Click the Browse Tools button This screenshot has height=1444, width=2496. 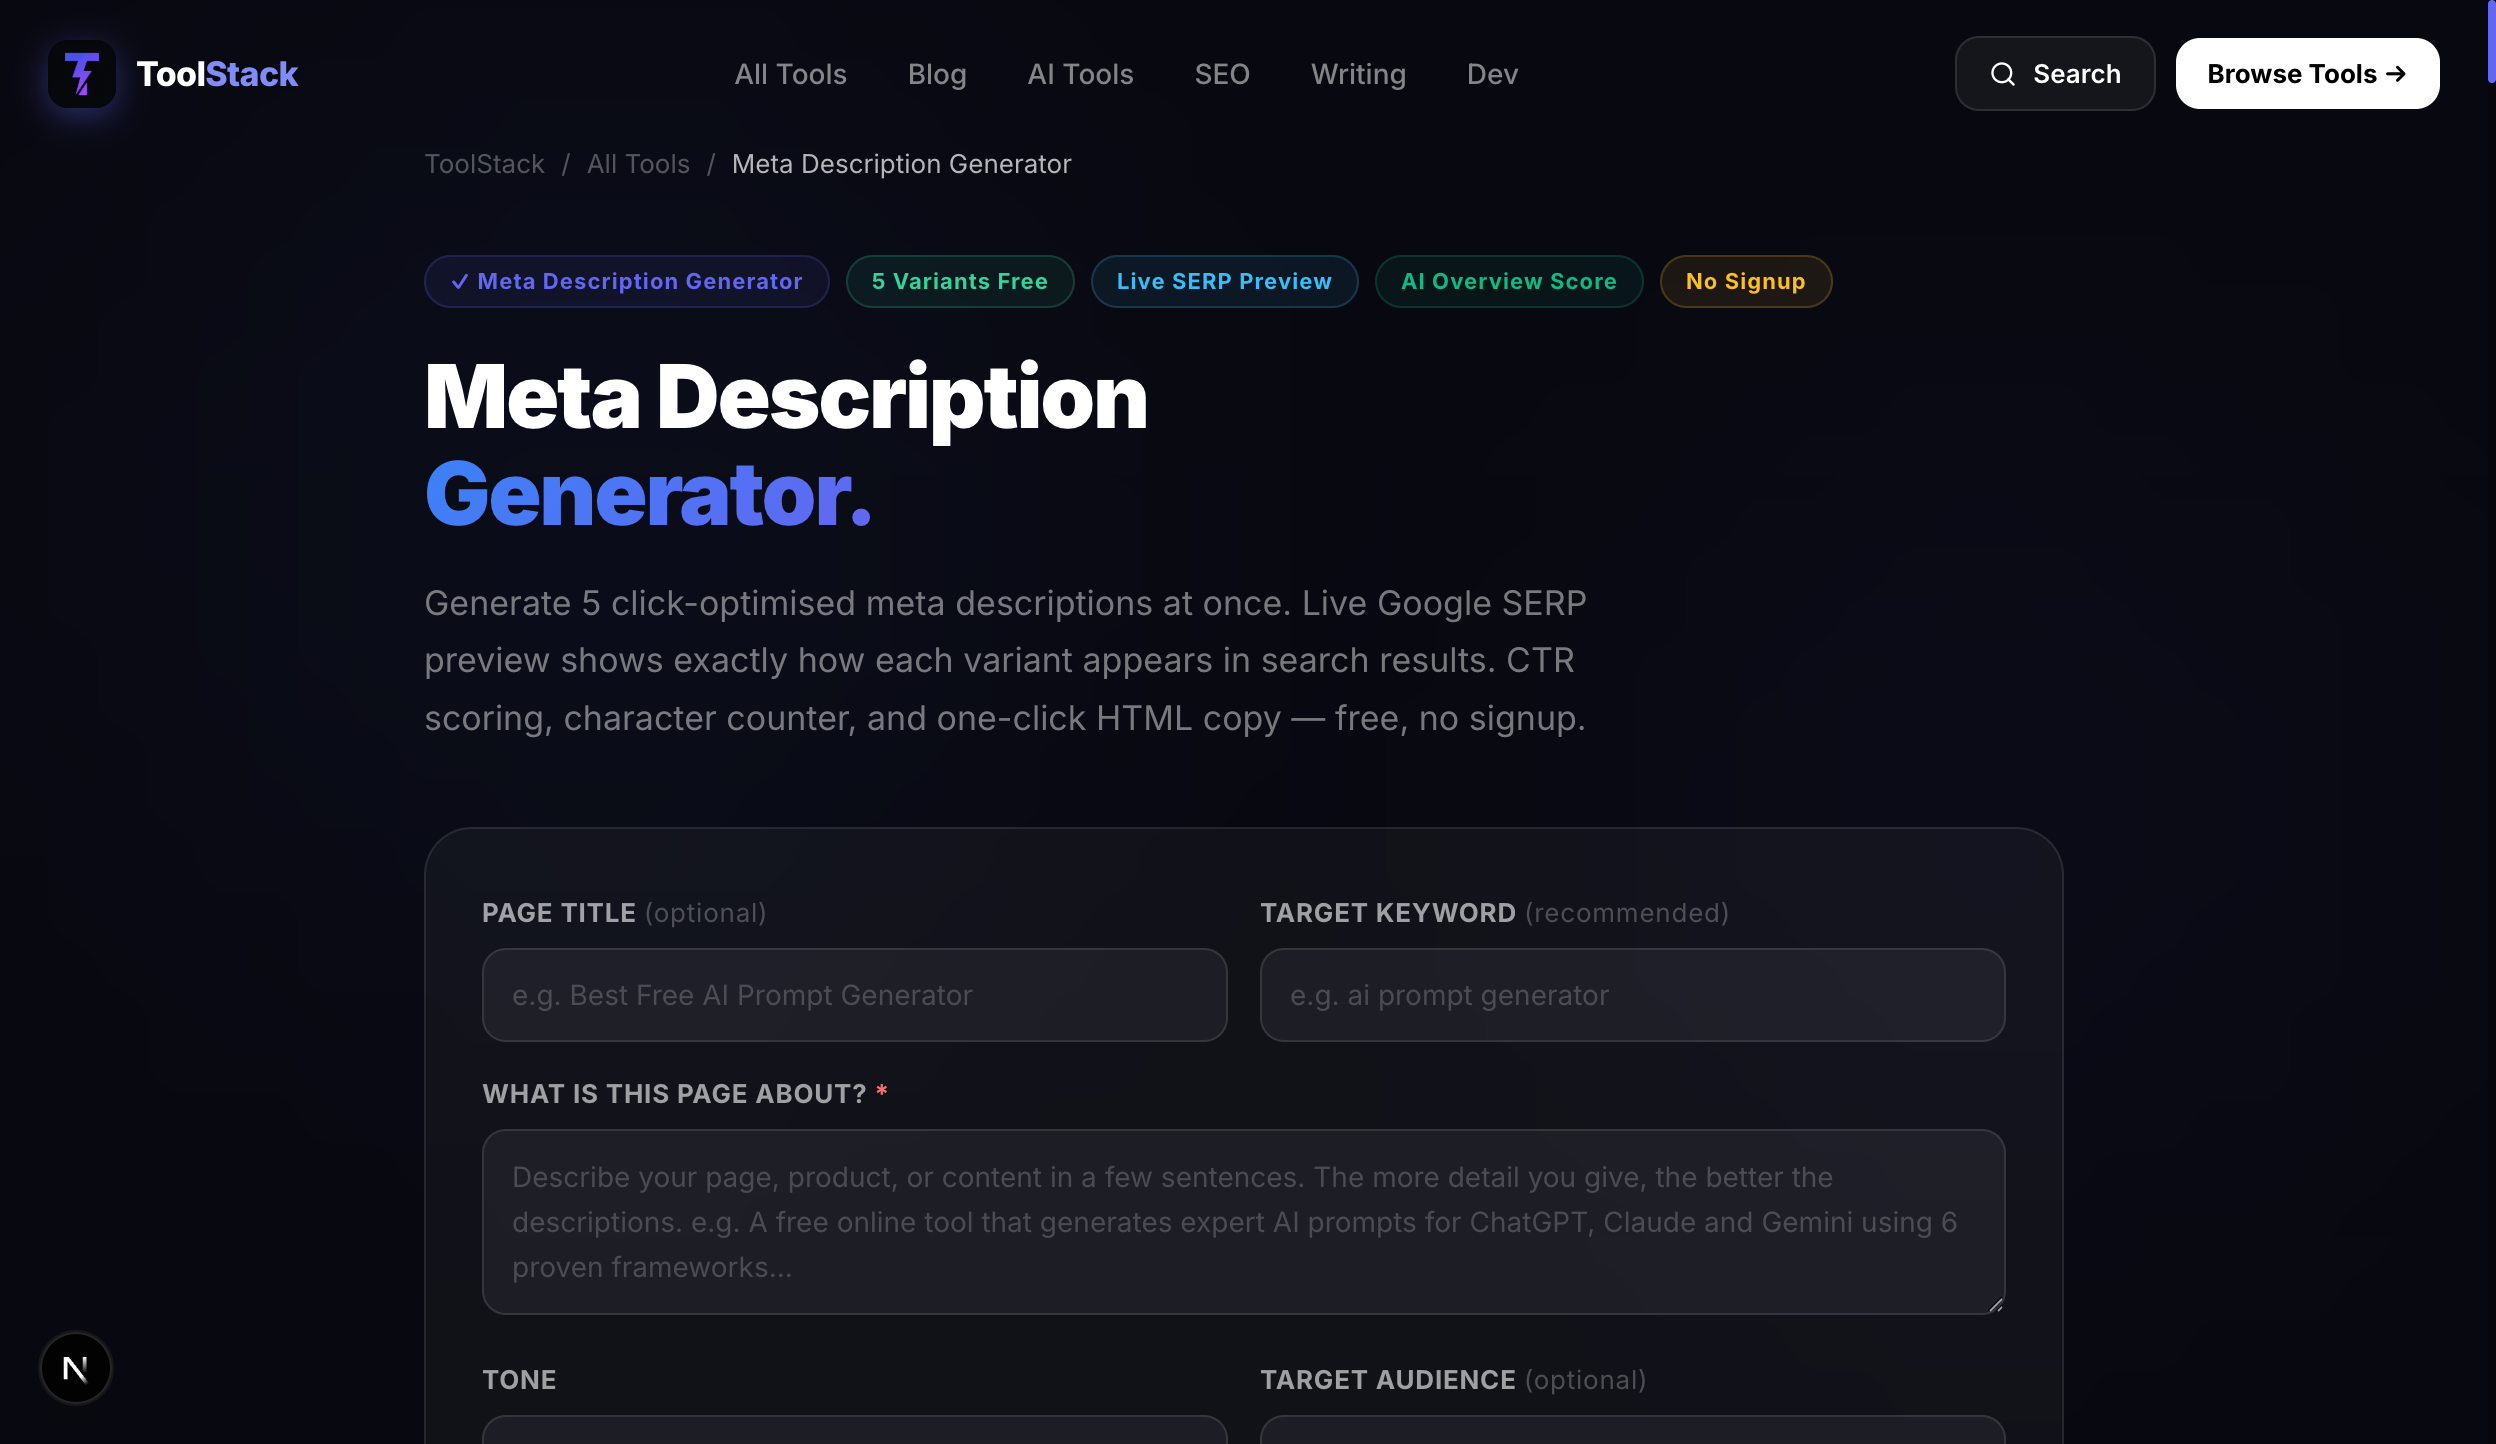[x=2307, y=74]
